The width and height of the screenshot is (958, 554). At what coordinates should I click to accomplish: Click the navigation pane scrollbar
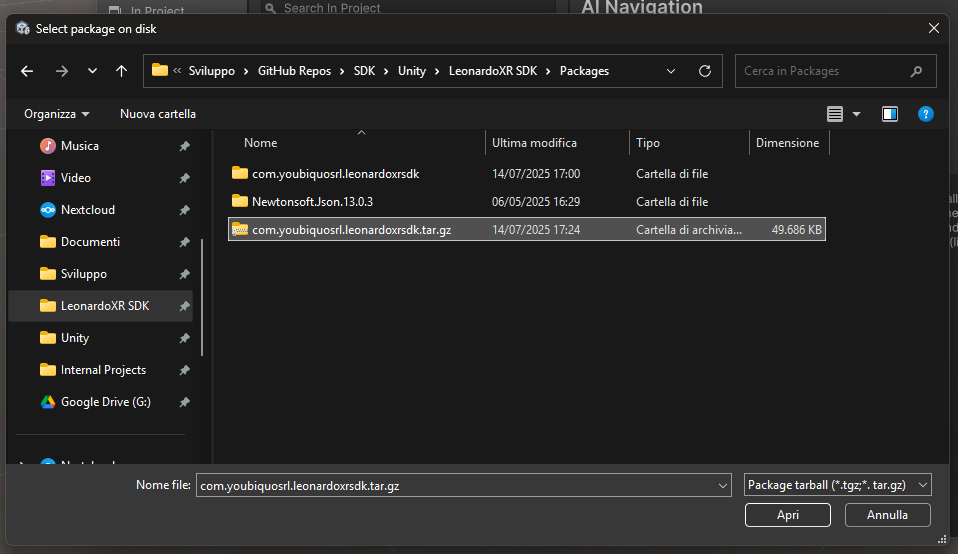point(202,297)
